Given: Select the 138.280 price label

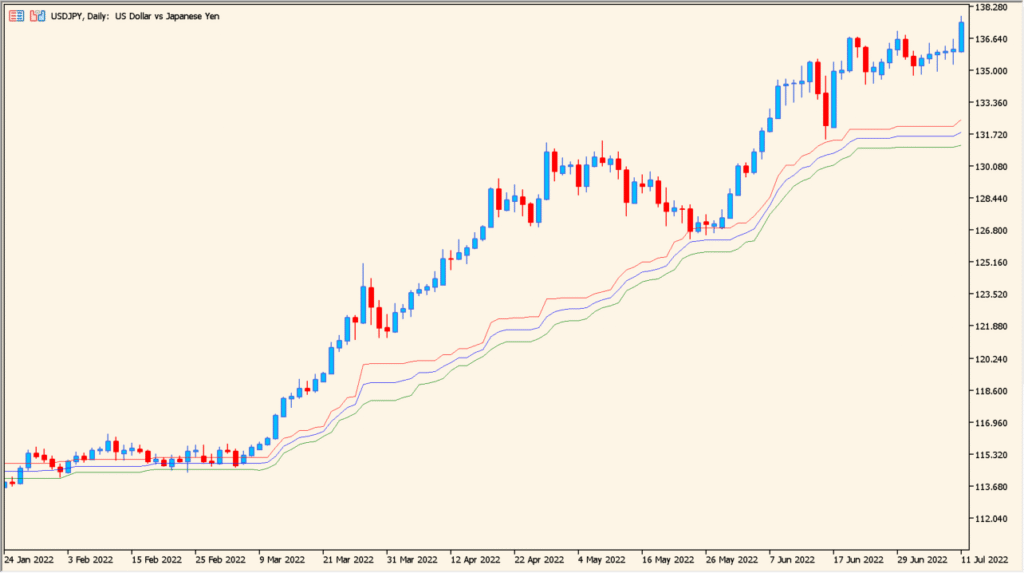Looking at the screenshot, I should tap(991, 7).
